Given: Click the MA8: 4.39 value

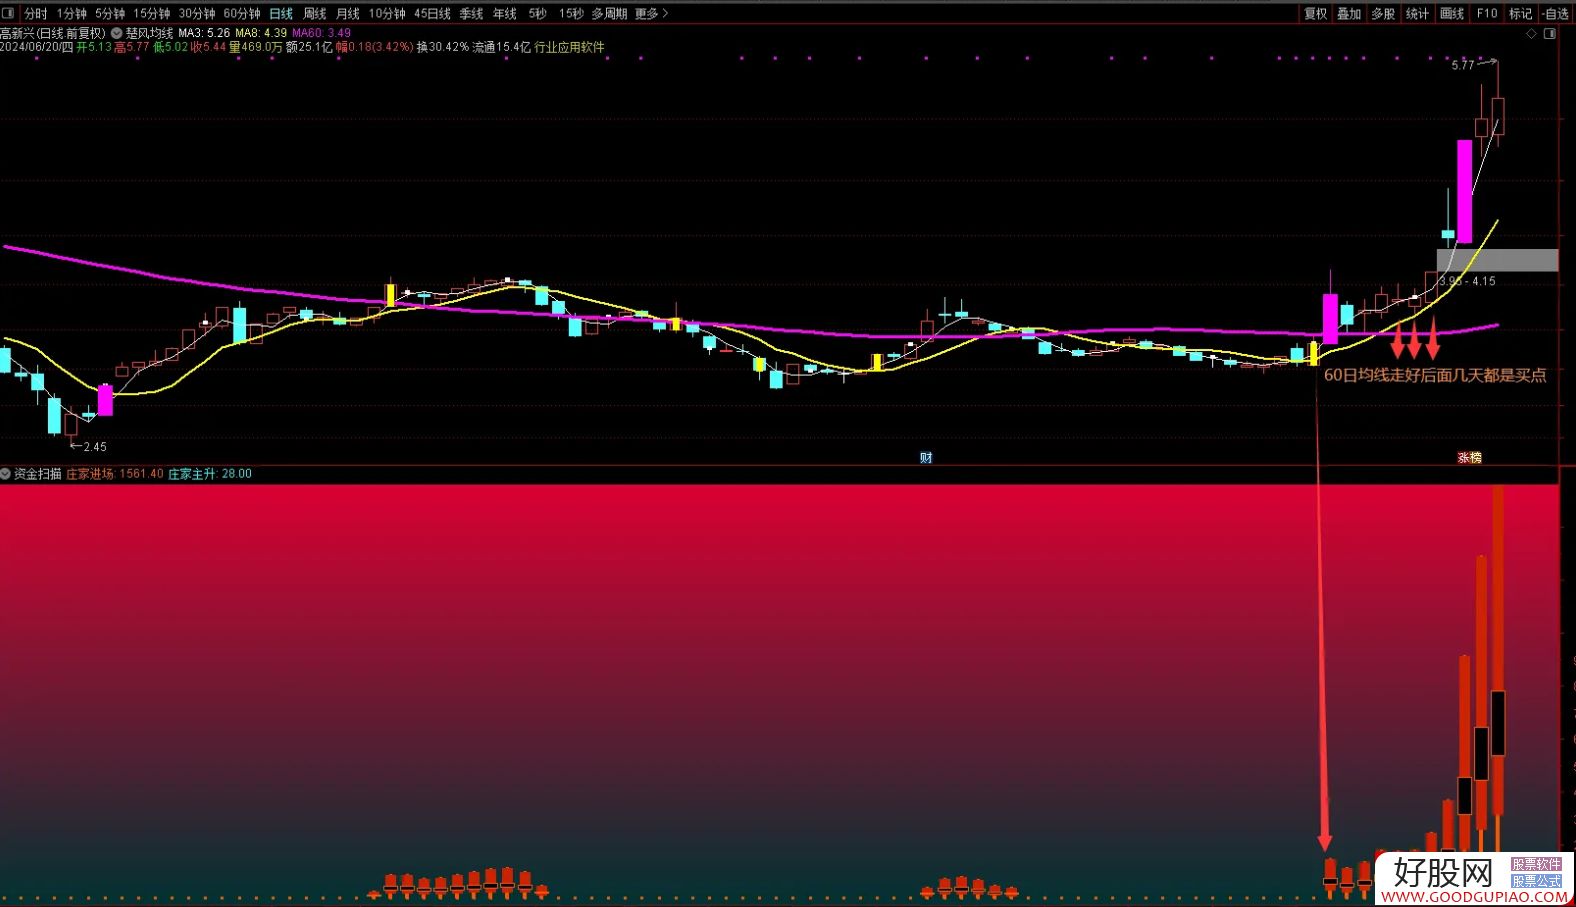Looking at the screenshot, I should pos(261,33).
